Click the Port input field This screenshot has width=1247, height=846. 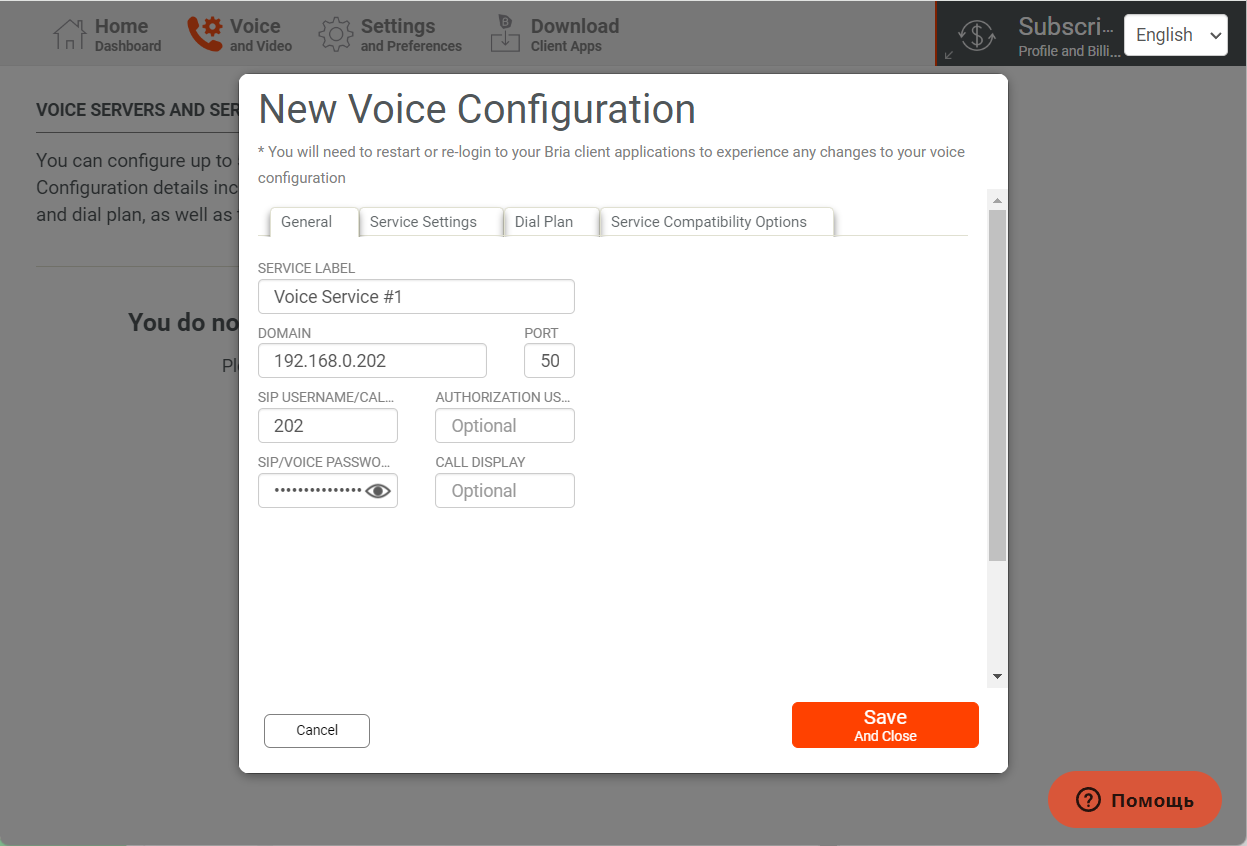(x=549, y=361)
